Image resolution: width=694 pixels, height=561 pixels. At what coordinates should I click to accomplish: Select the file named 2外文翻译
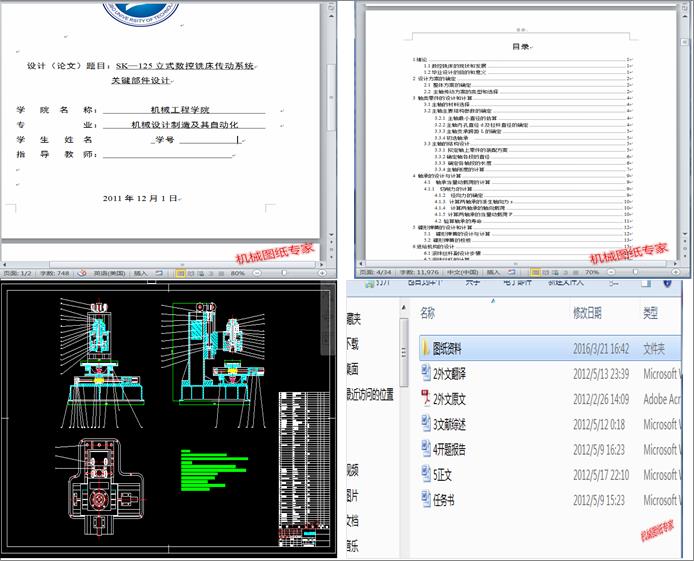point(449,374)
